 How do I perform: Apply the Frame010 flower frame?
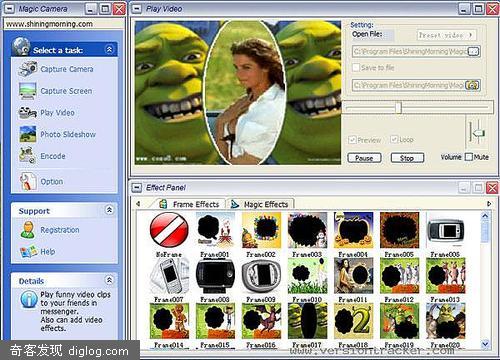tap(307, 276)
